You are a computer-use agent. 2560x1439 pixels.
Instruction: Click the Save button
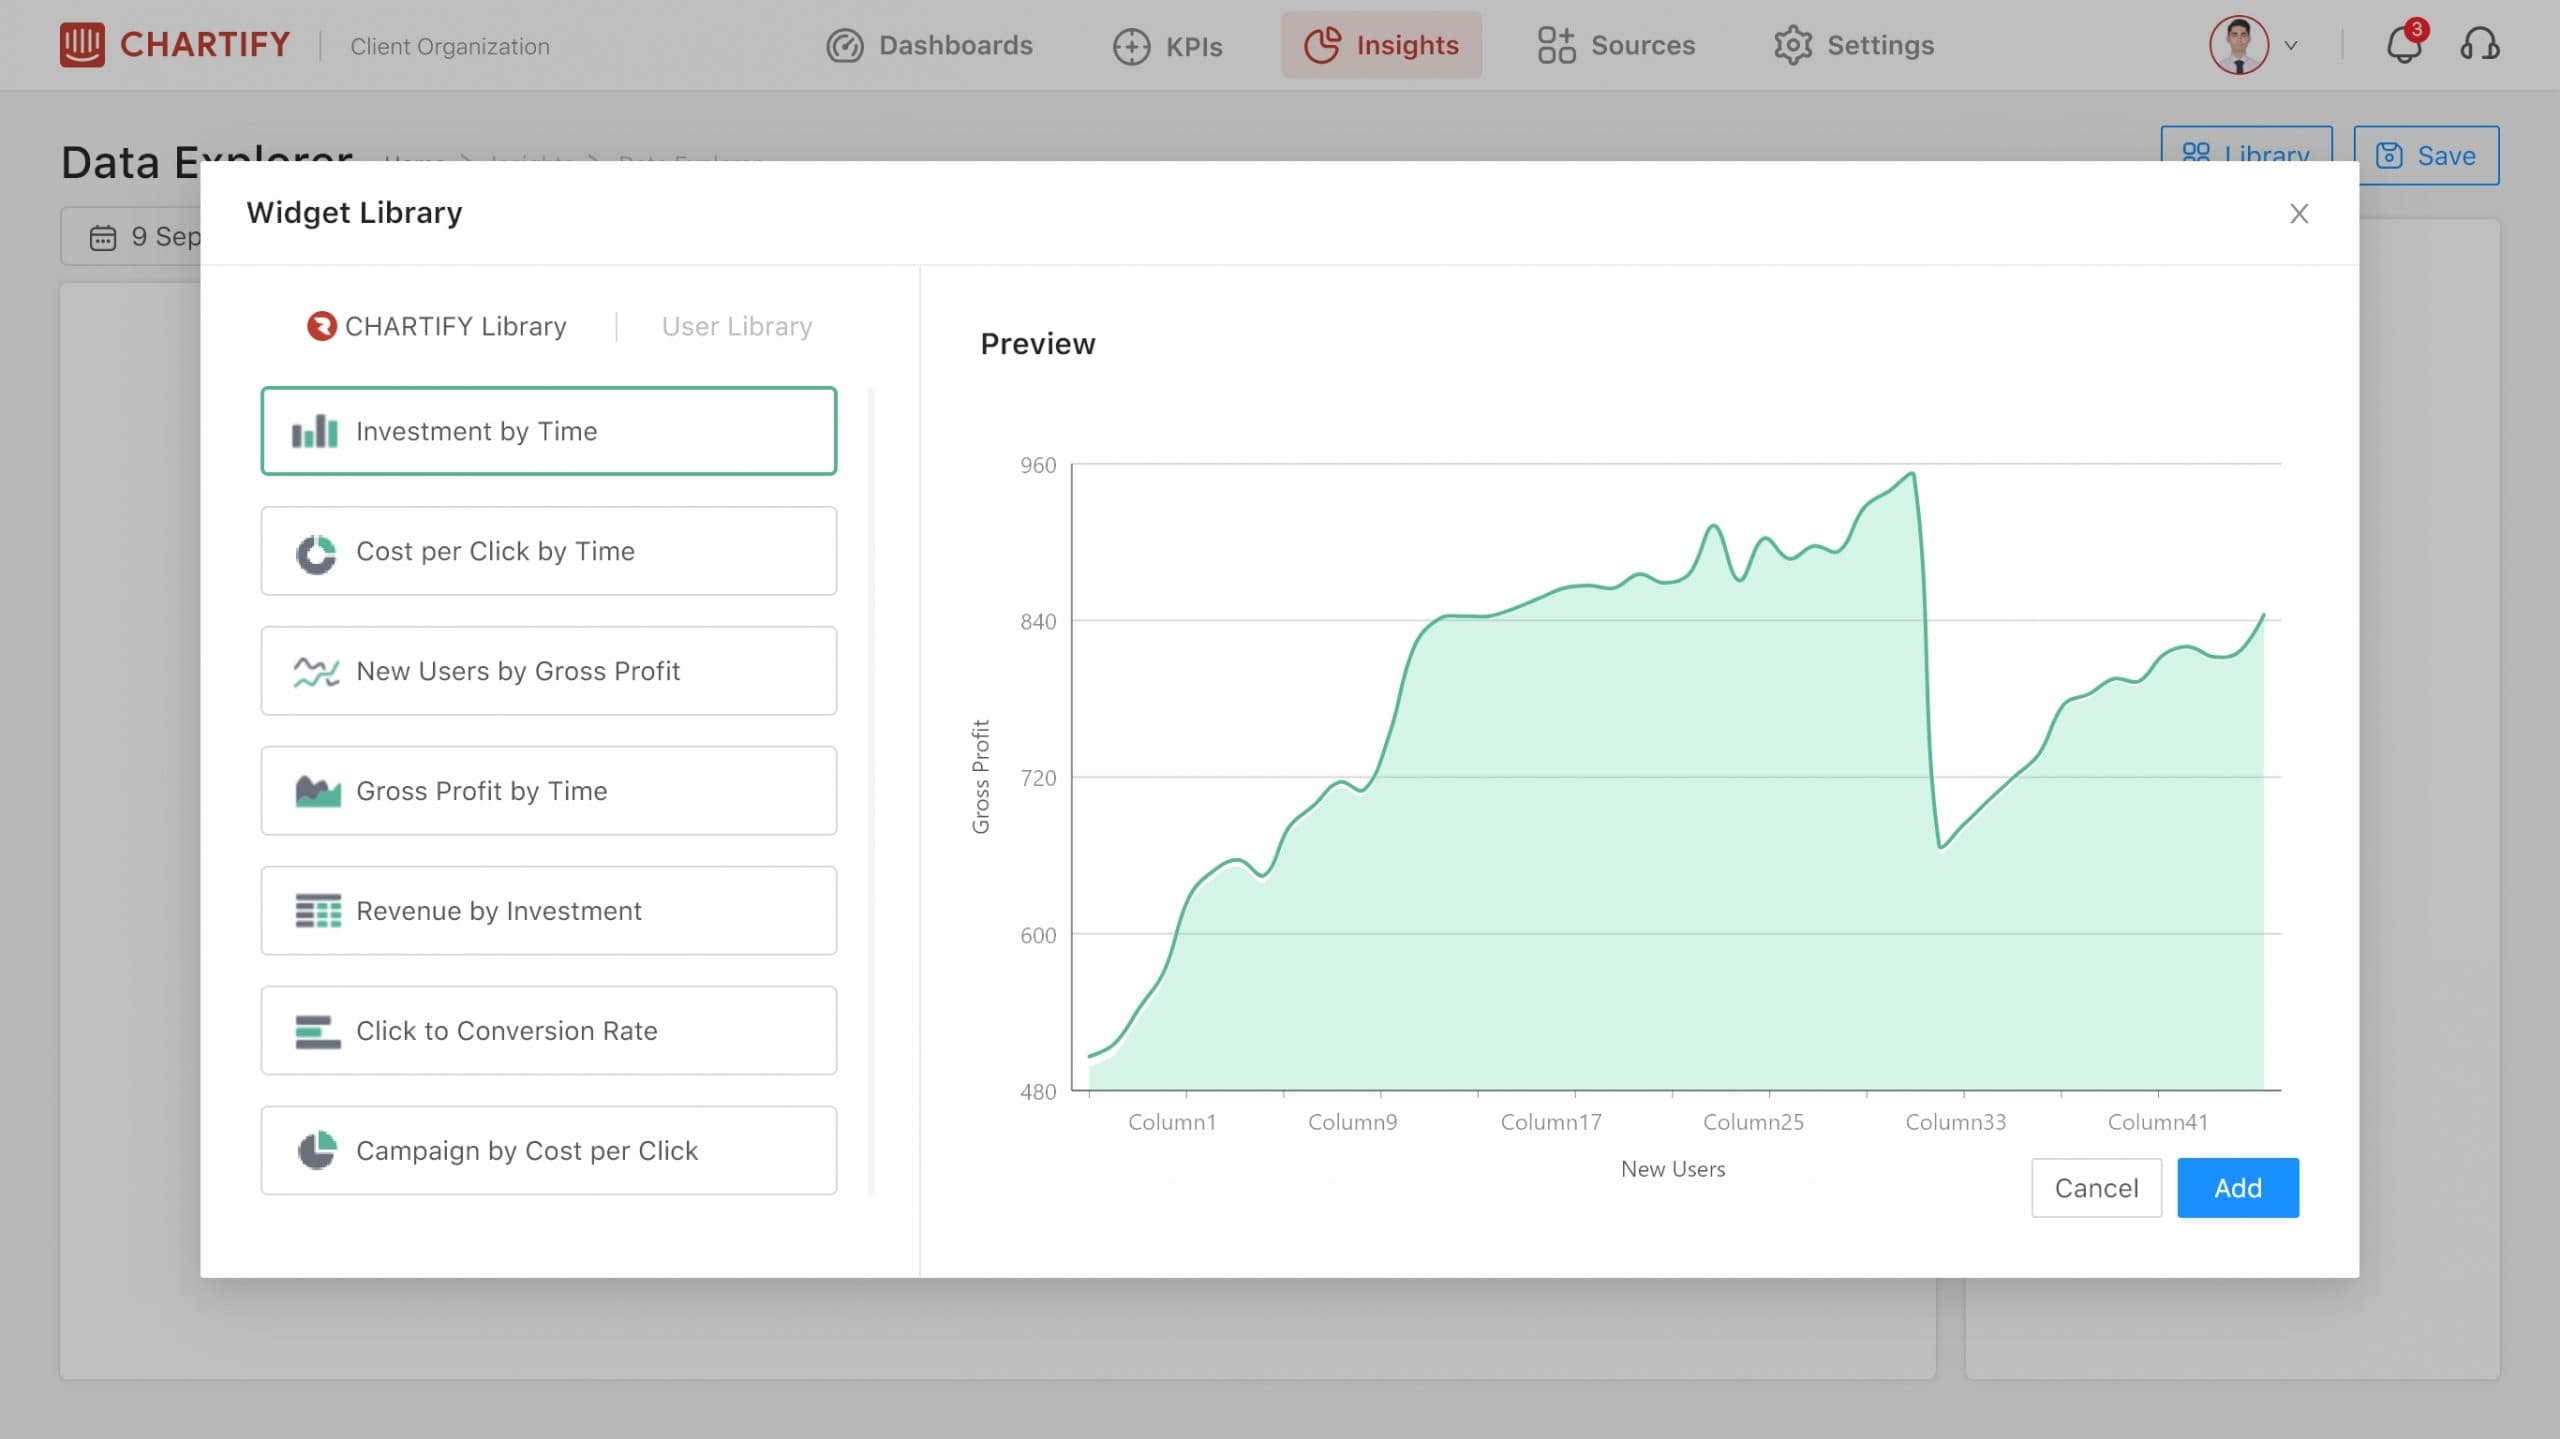click(x=2426, y=156)
